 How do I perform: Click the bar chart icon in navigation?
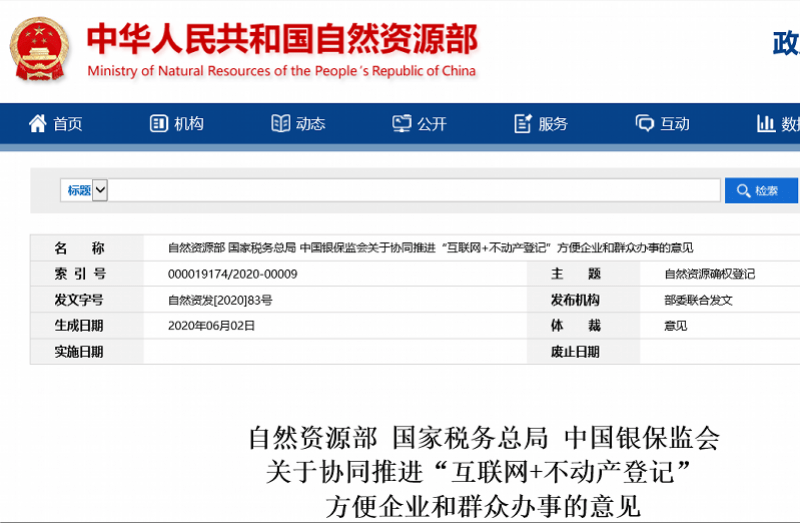pyautogui.click(x=766, y=123)
